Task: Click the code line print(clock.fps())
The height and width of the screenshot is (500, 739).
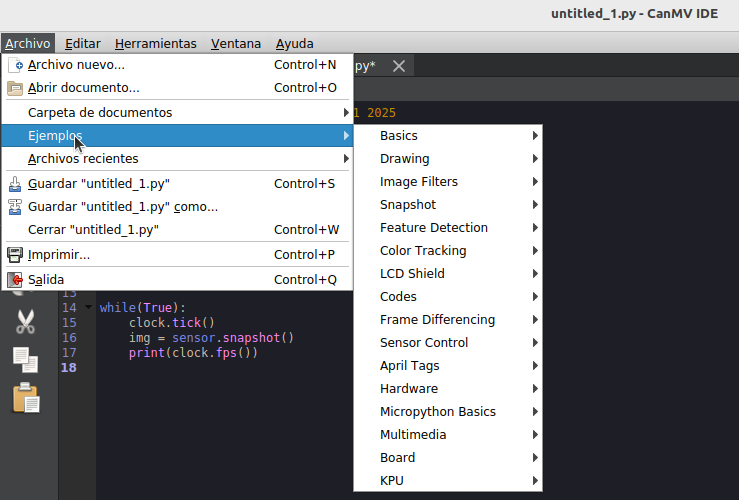Action: click(193, 353)
